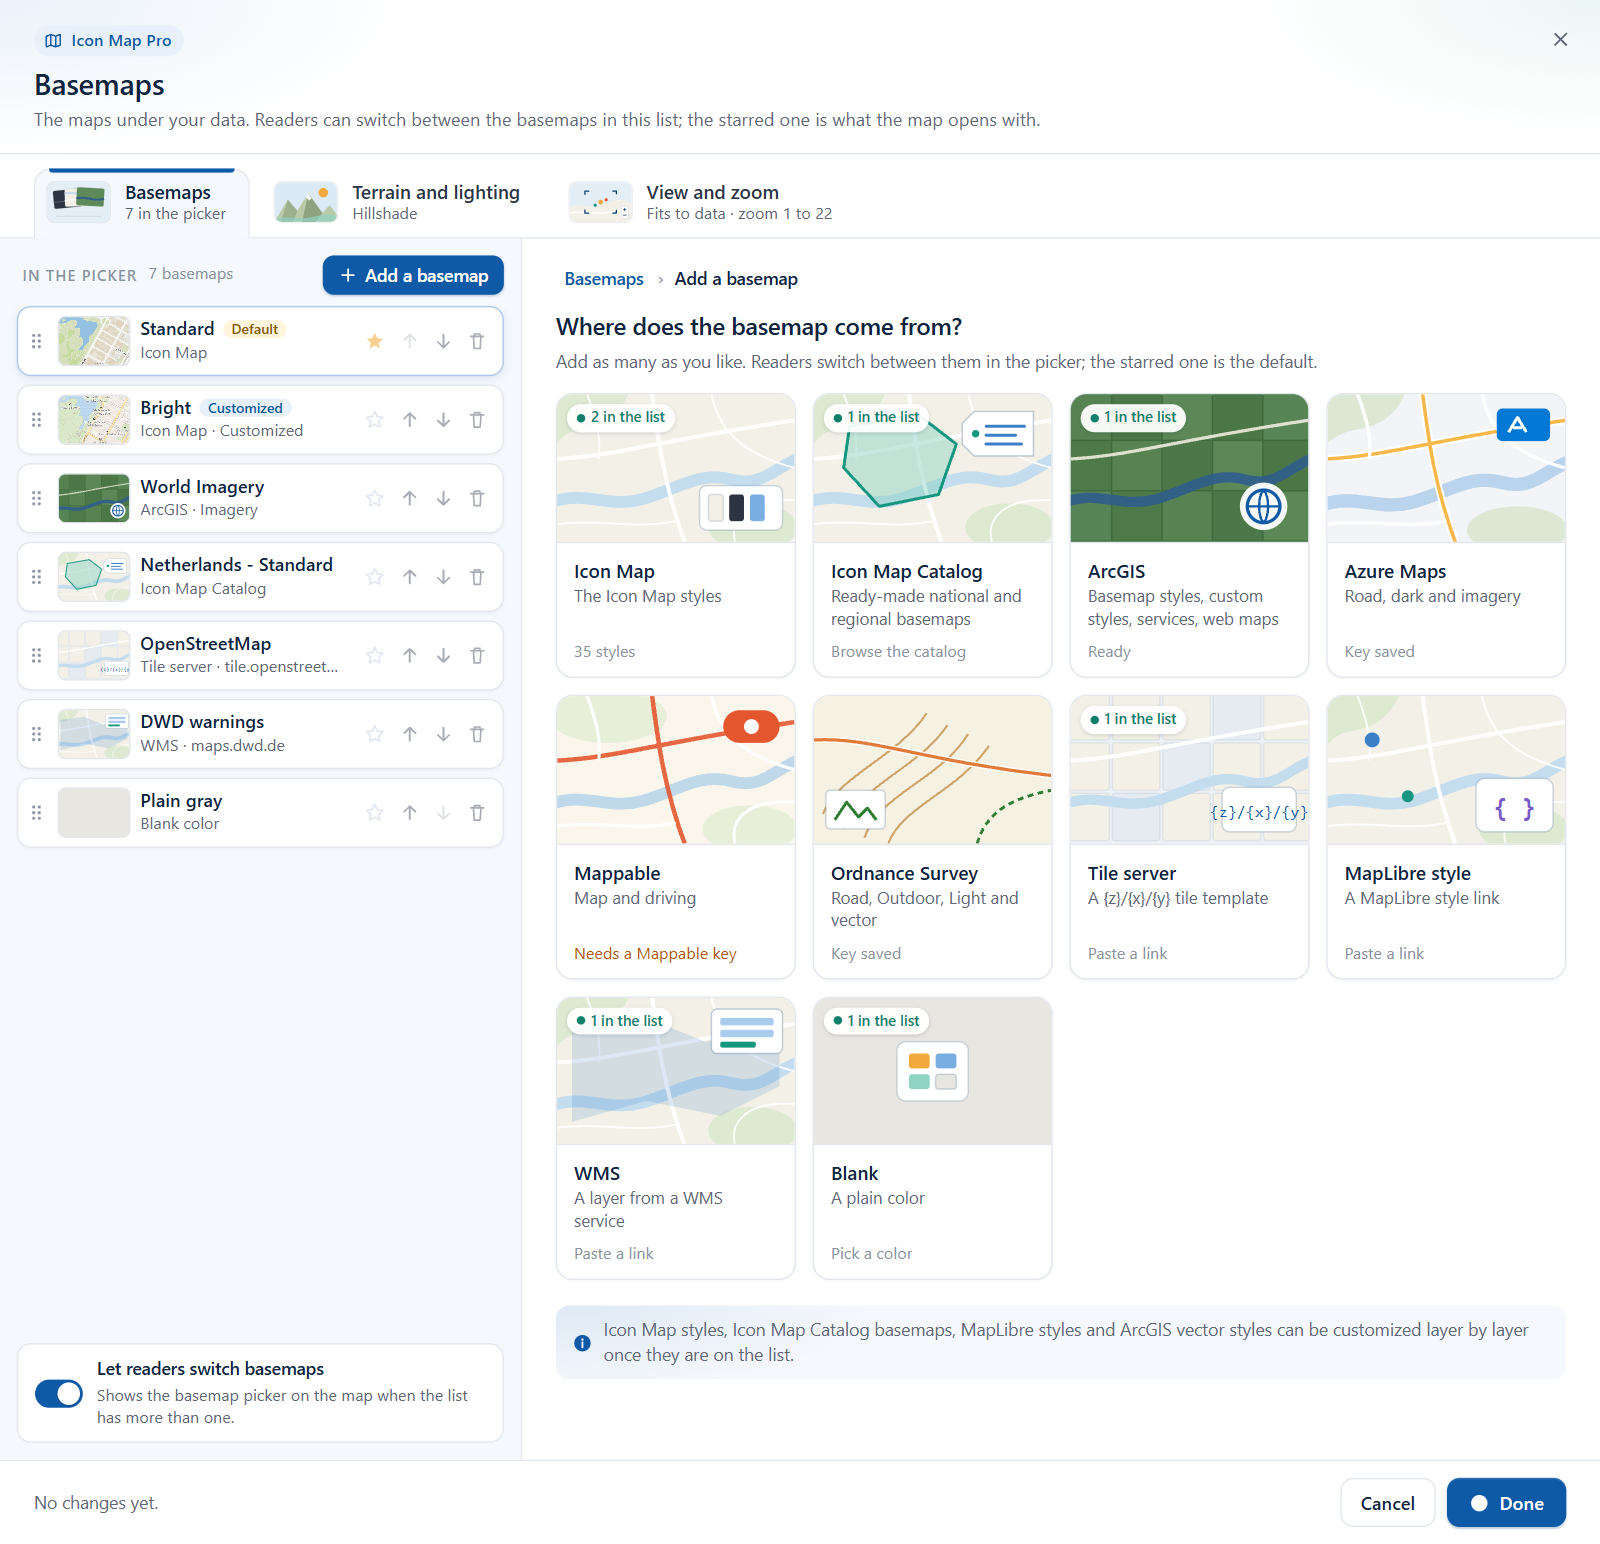This screenshot has height=1544, width=1600.
Task: Delete the World Imagery basemap
Action: [x=477, y=498]
